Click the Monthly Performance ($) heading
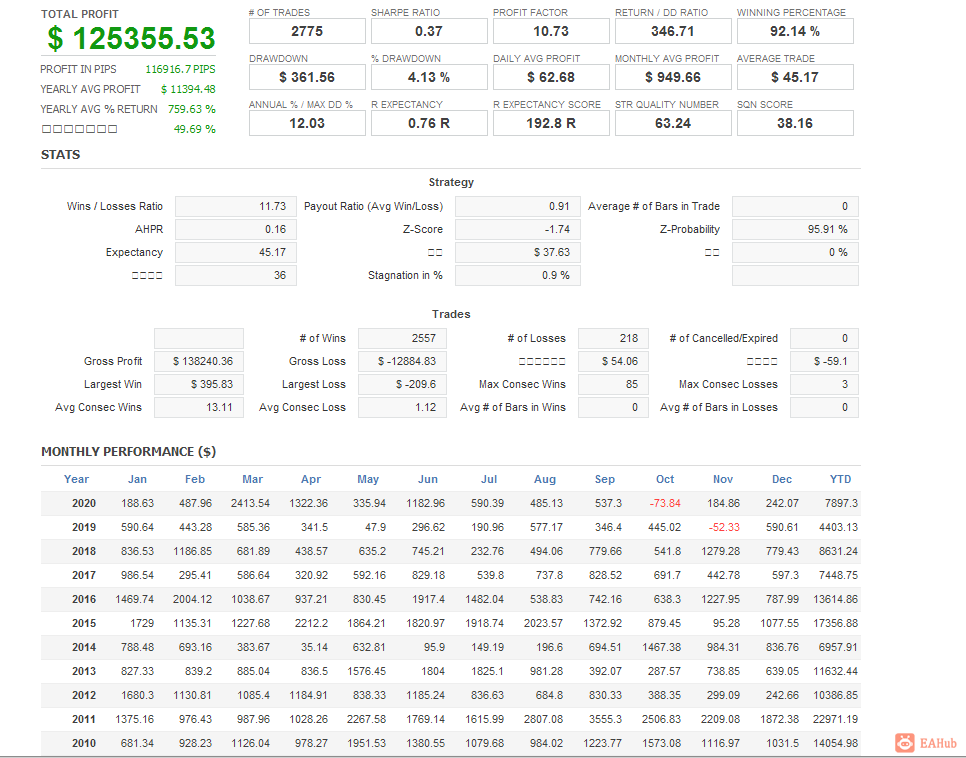The width and height of the screenshot is (966, 758). (128, 452)
